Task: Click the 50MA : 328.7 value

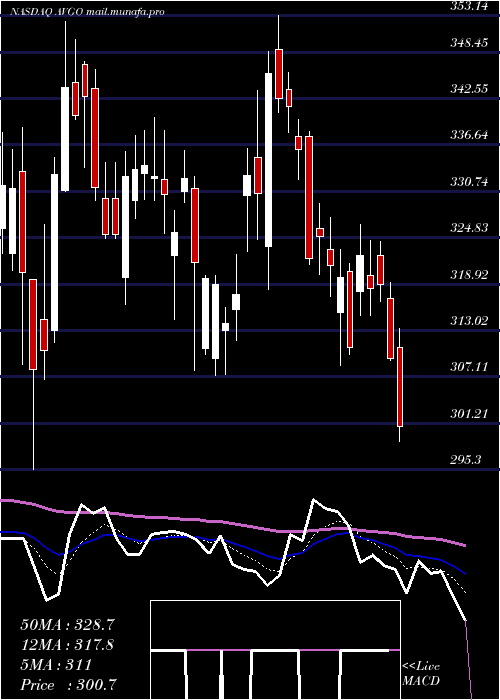Action: coord(66,625)
